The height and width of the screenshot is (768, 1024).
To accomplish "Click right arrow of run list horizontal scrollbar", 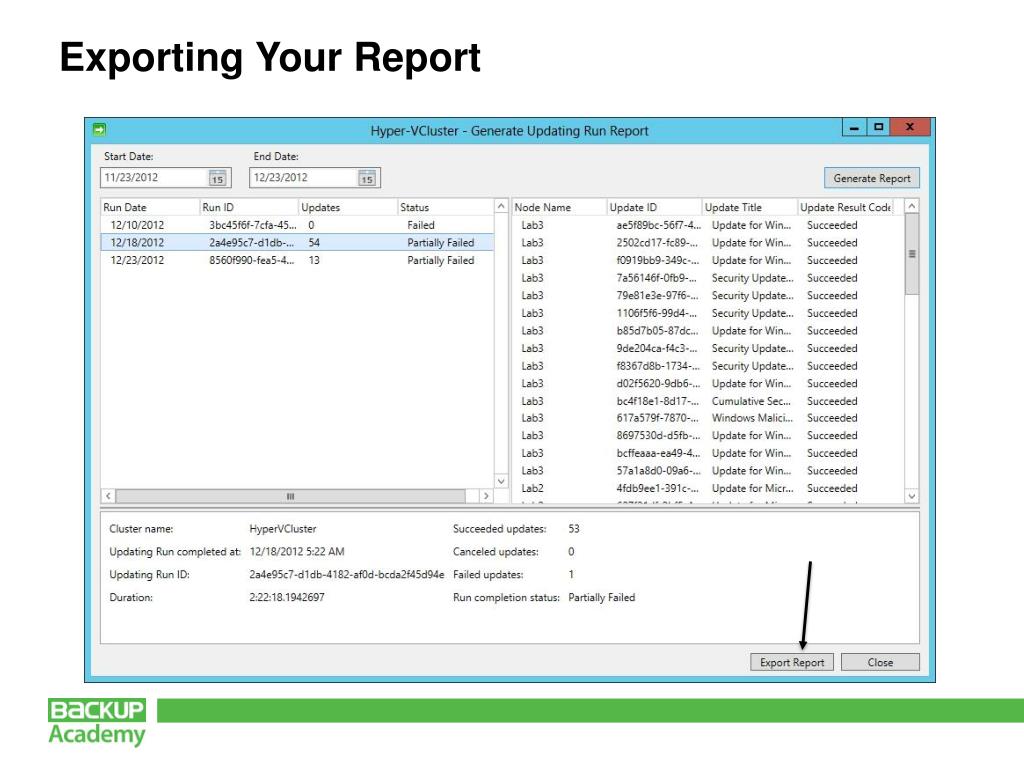I will 485,496.
